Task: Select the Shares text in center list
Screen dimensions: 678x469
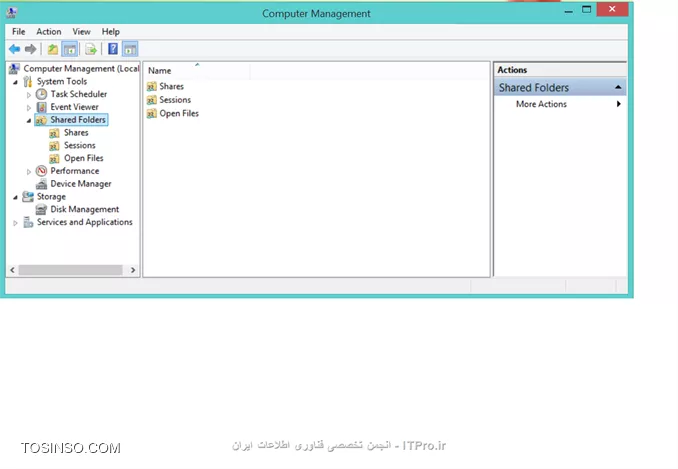Action: click(172, 86)
